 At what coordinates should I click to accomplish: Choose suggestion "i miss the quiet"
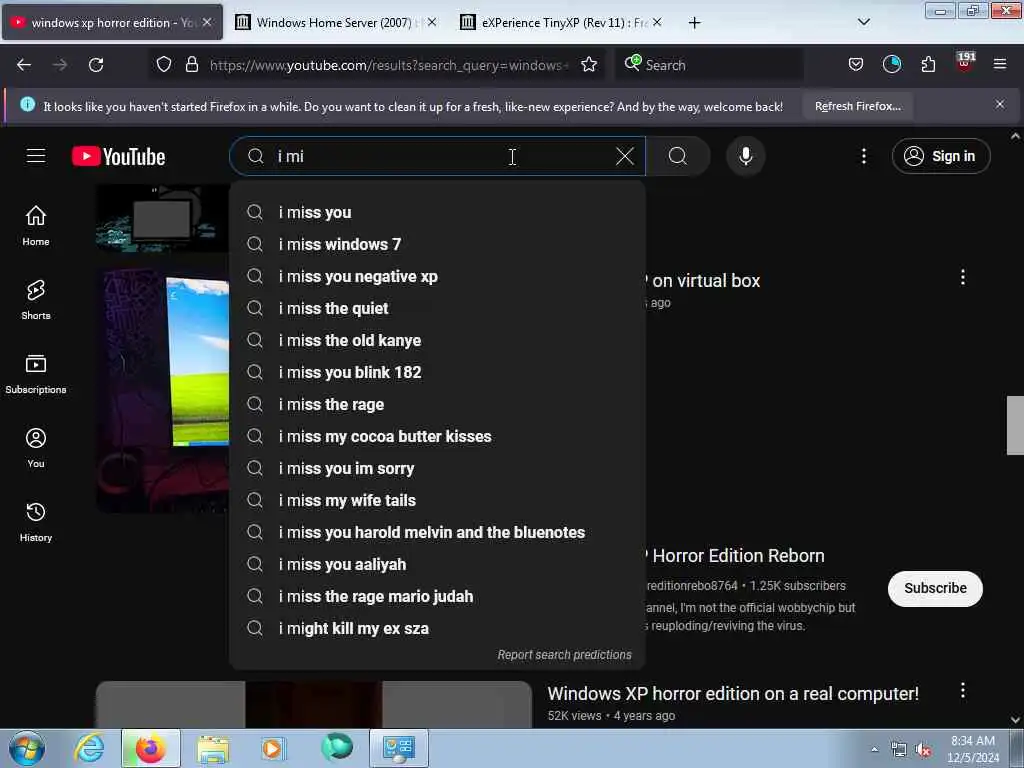[438, 308]
